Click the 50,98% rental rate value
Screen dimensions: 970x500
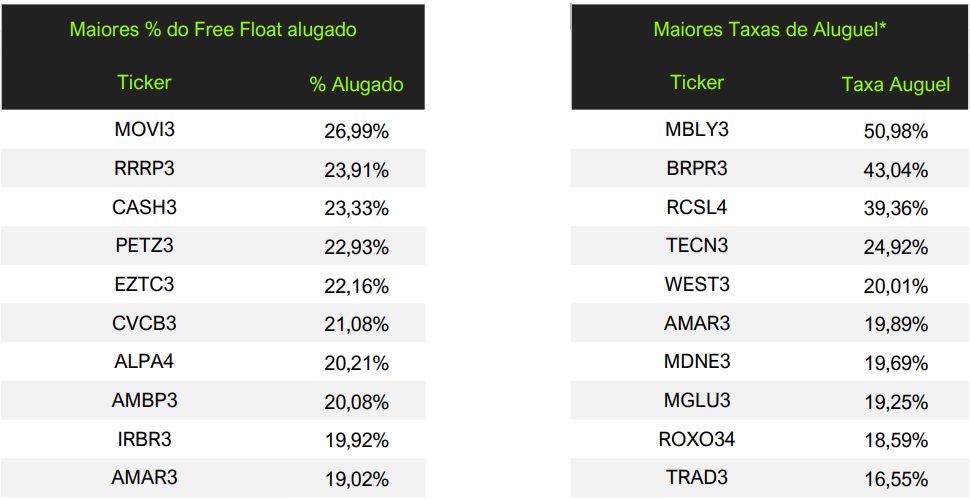[895, 131]
